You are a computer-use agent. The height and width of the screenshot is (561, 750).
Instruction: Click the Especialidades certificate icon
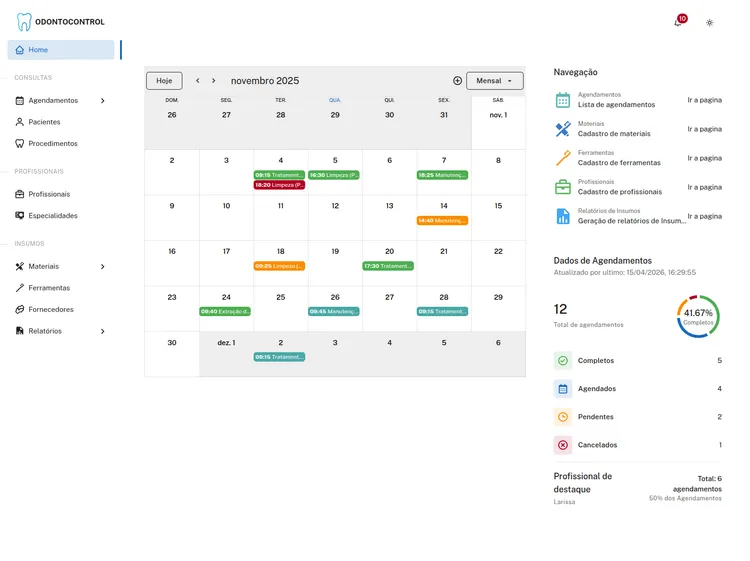point(20,216)
